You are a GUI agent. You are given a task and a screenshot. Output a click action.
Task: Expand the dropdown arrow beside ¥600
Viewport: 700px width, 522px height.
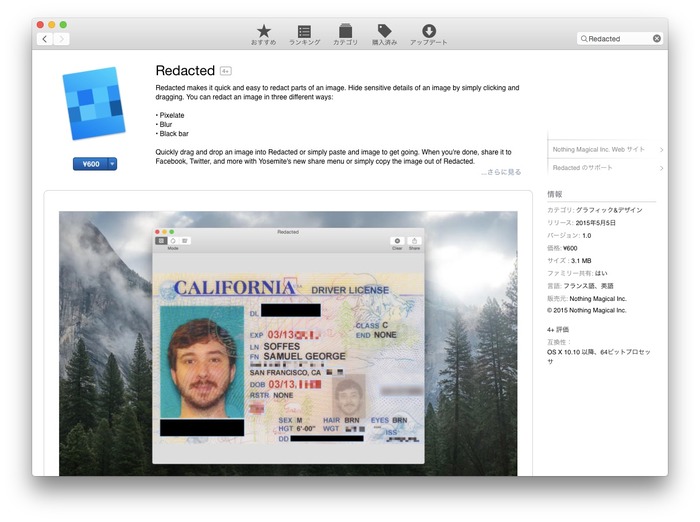[112, 164]
